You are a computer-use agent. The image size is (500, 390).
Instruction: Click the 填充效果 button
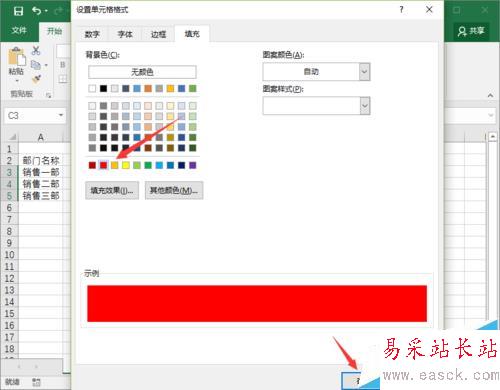click(112, 191)
